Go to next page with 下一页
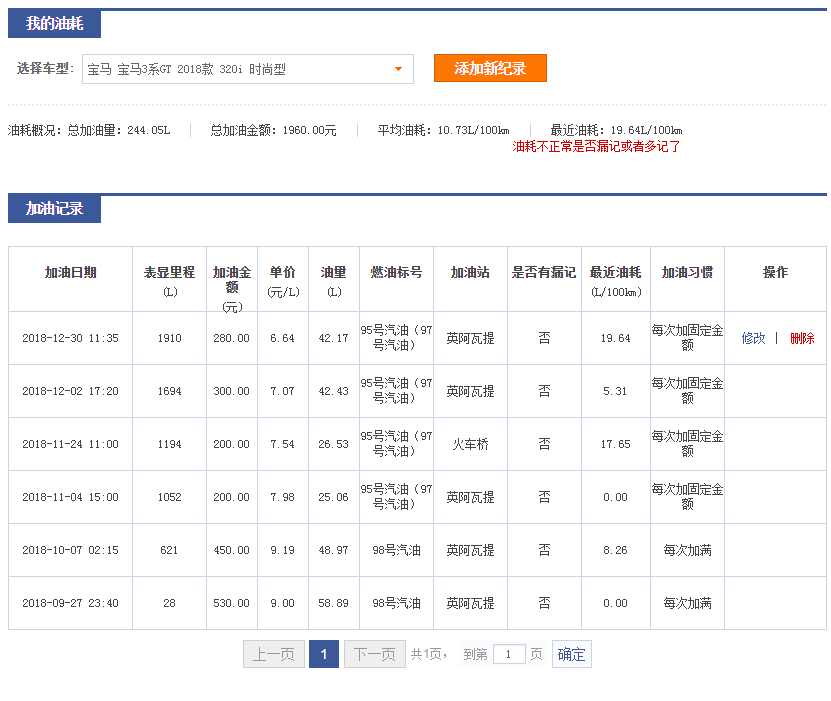The image size is (831, 701). [375, 655]
